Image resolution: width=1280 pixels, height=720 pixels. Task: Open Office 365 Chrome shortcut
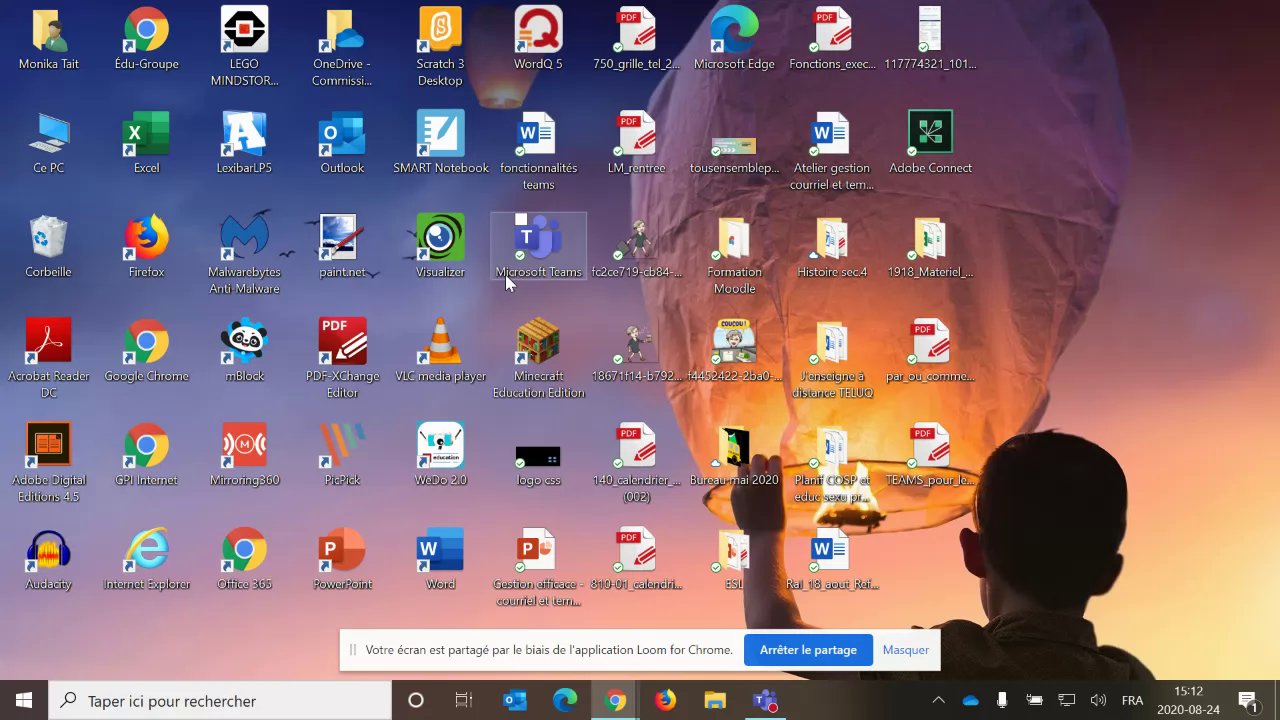(x=244, y=560)
